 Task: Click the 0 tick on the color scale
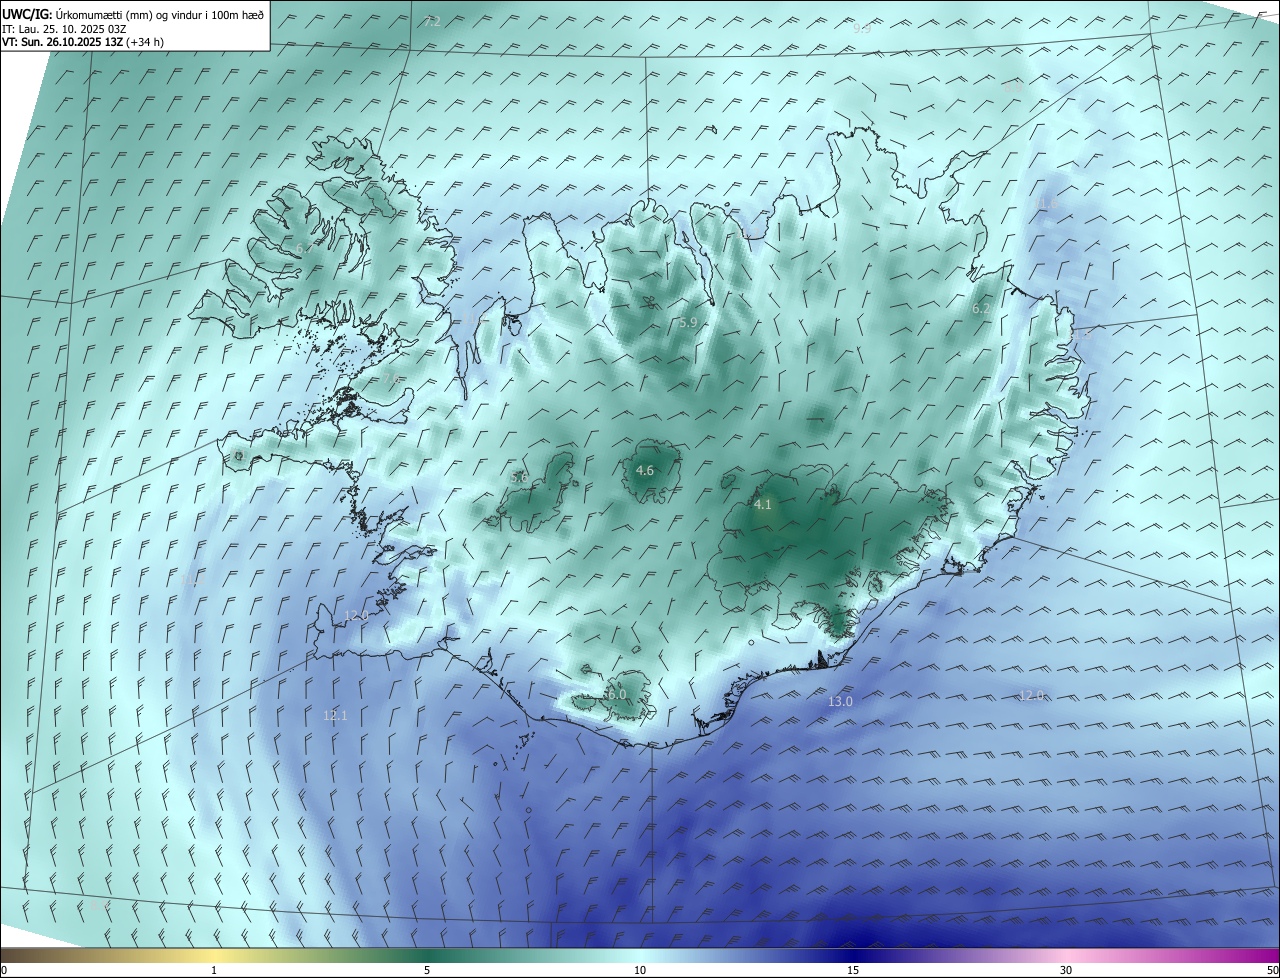click(4, 971)
